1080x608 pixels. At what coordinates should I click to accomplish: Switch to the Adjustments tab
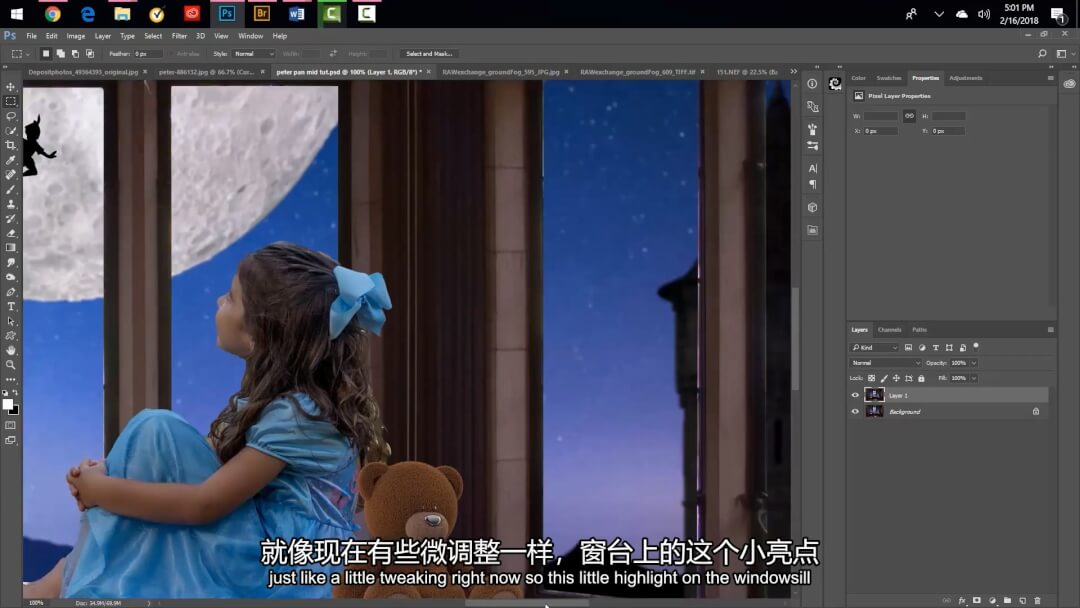click(966, 78)
